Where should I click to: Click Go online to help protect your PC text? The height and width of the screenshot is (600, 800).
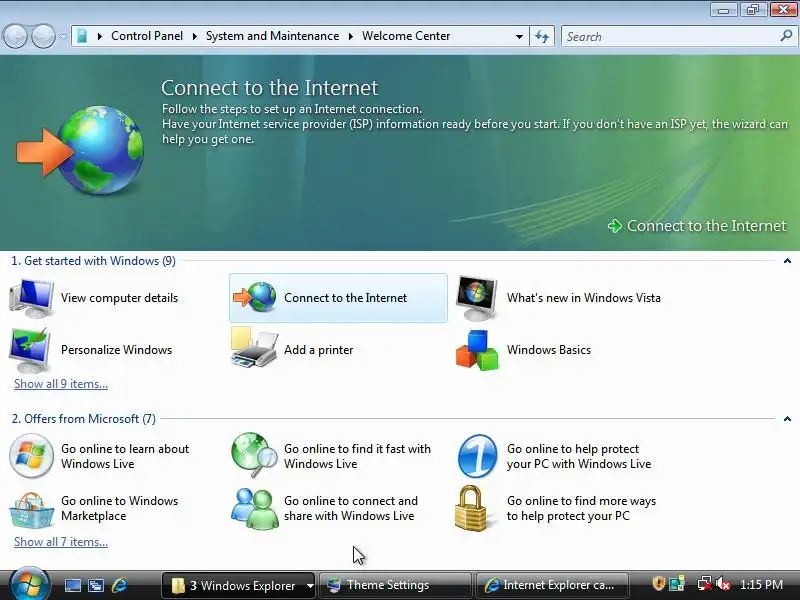579,456
